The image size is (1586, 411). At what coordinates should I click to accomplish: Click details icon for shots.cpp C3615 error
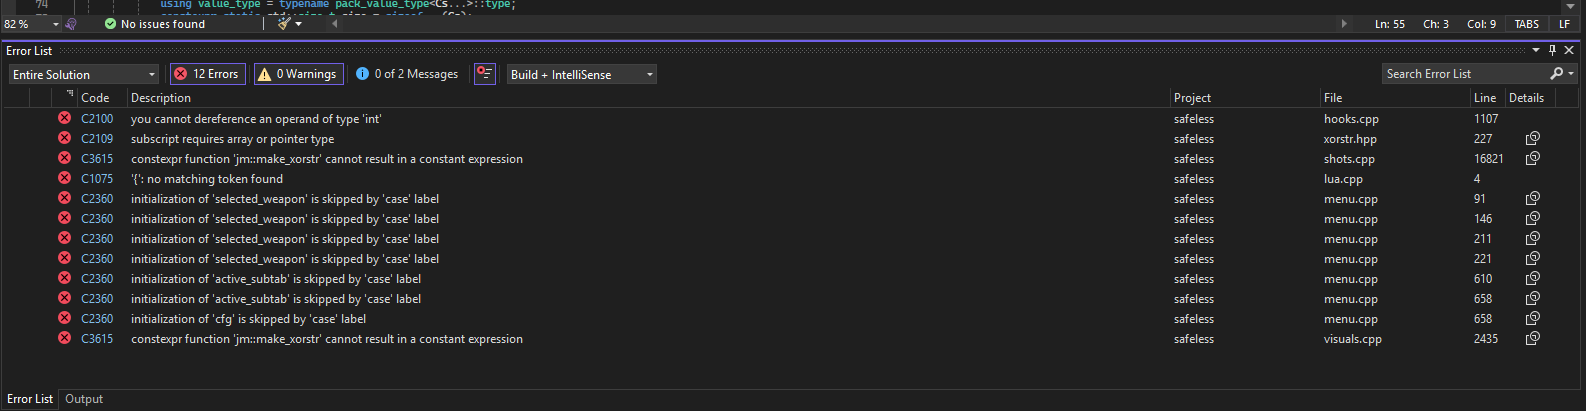pos(1532,158)
